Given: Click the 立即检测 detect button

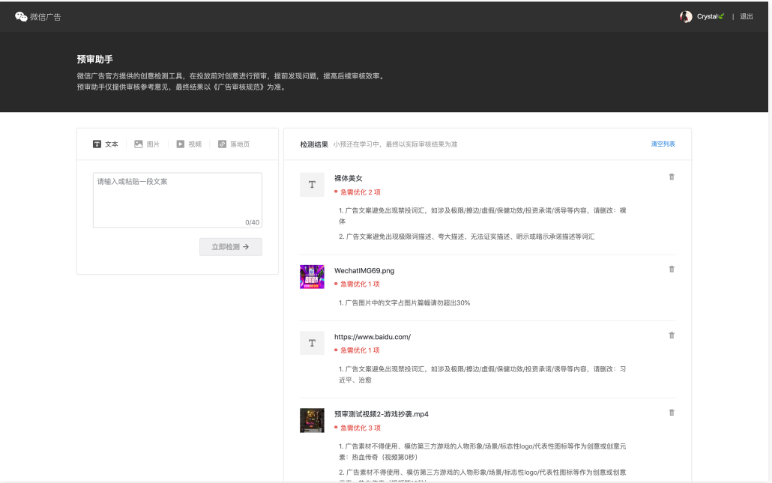Looking at the screenshot, I should (x=230, y=247).
